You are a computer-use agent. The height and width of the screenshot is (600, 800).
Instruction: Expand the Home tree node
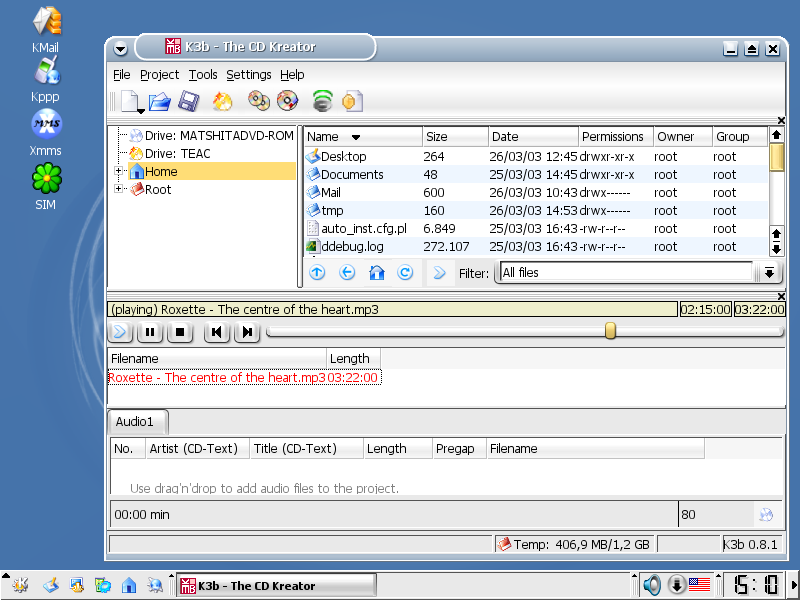pyautogui.click(x=118, y=171)
